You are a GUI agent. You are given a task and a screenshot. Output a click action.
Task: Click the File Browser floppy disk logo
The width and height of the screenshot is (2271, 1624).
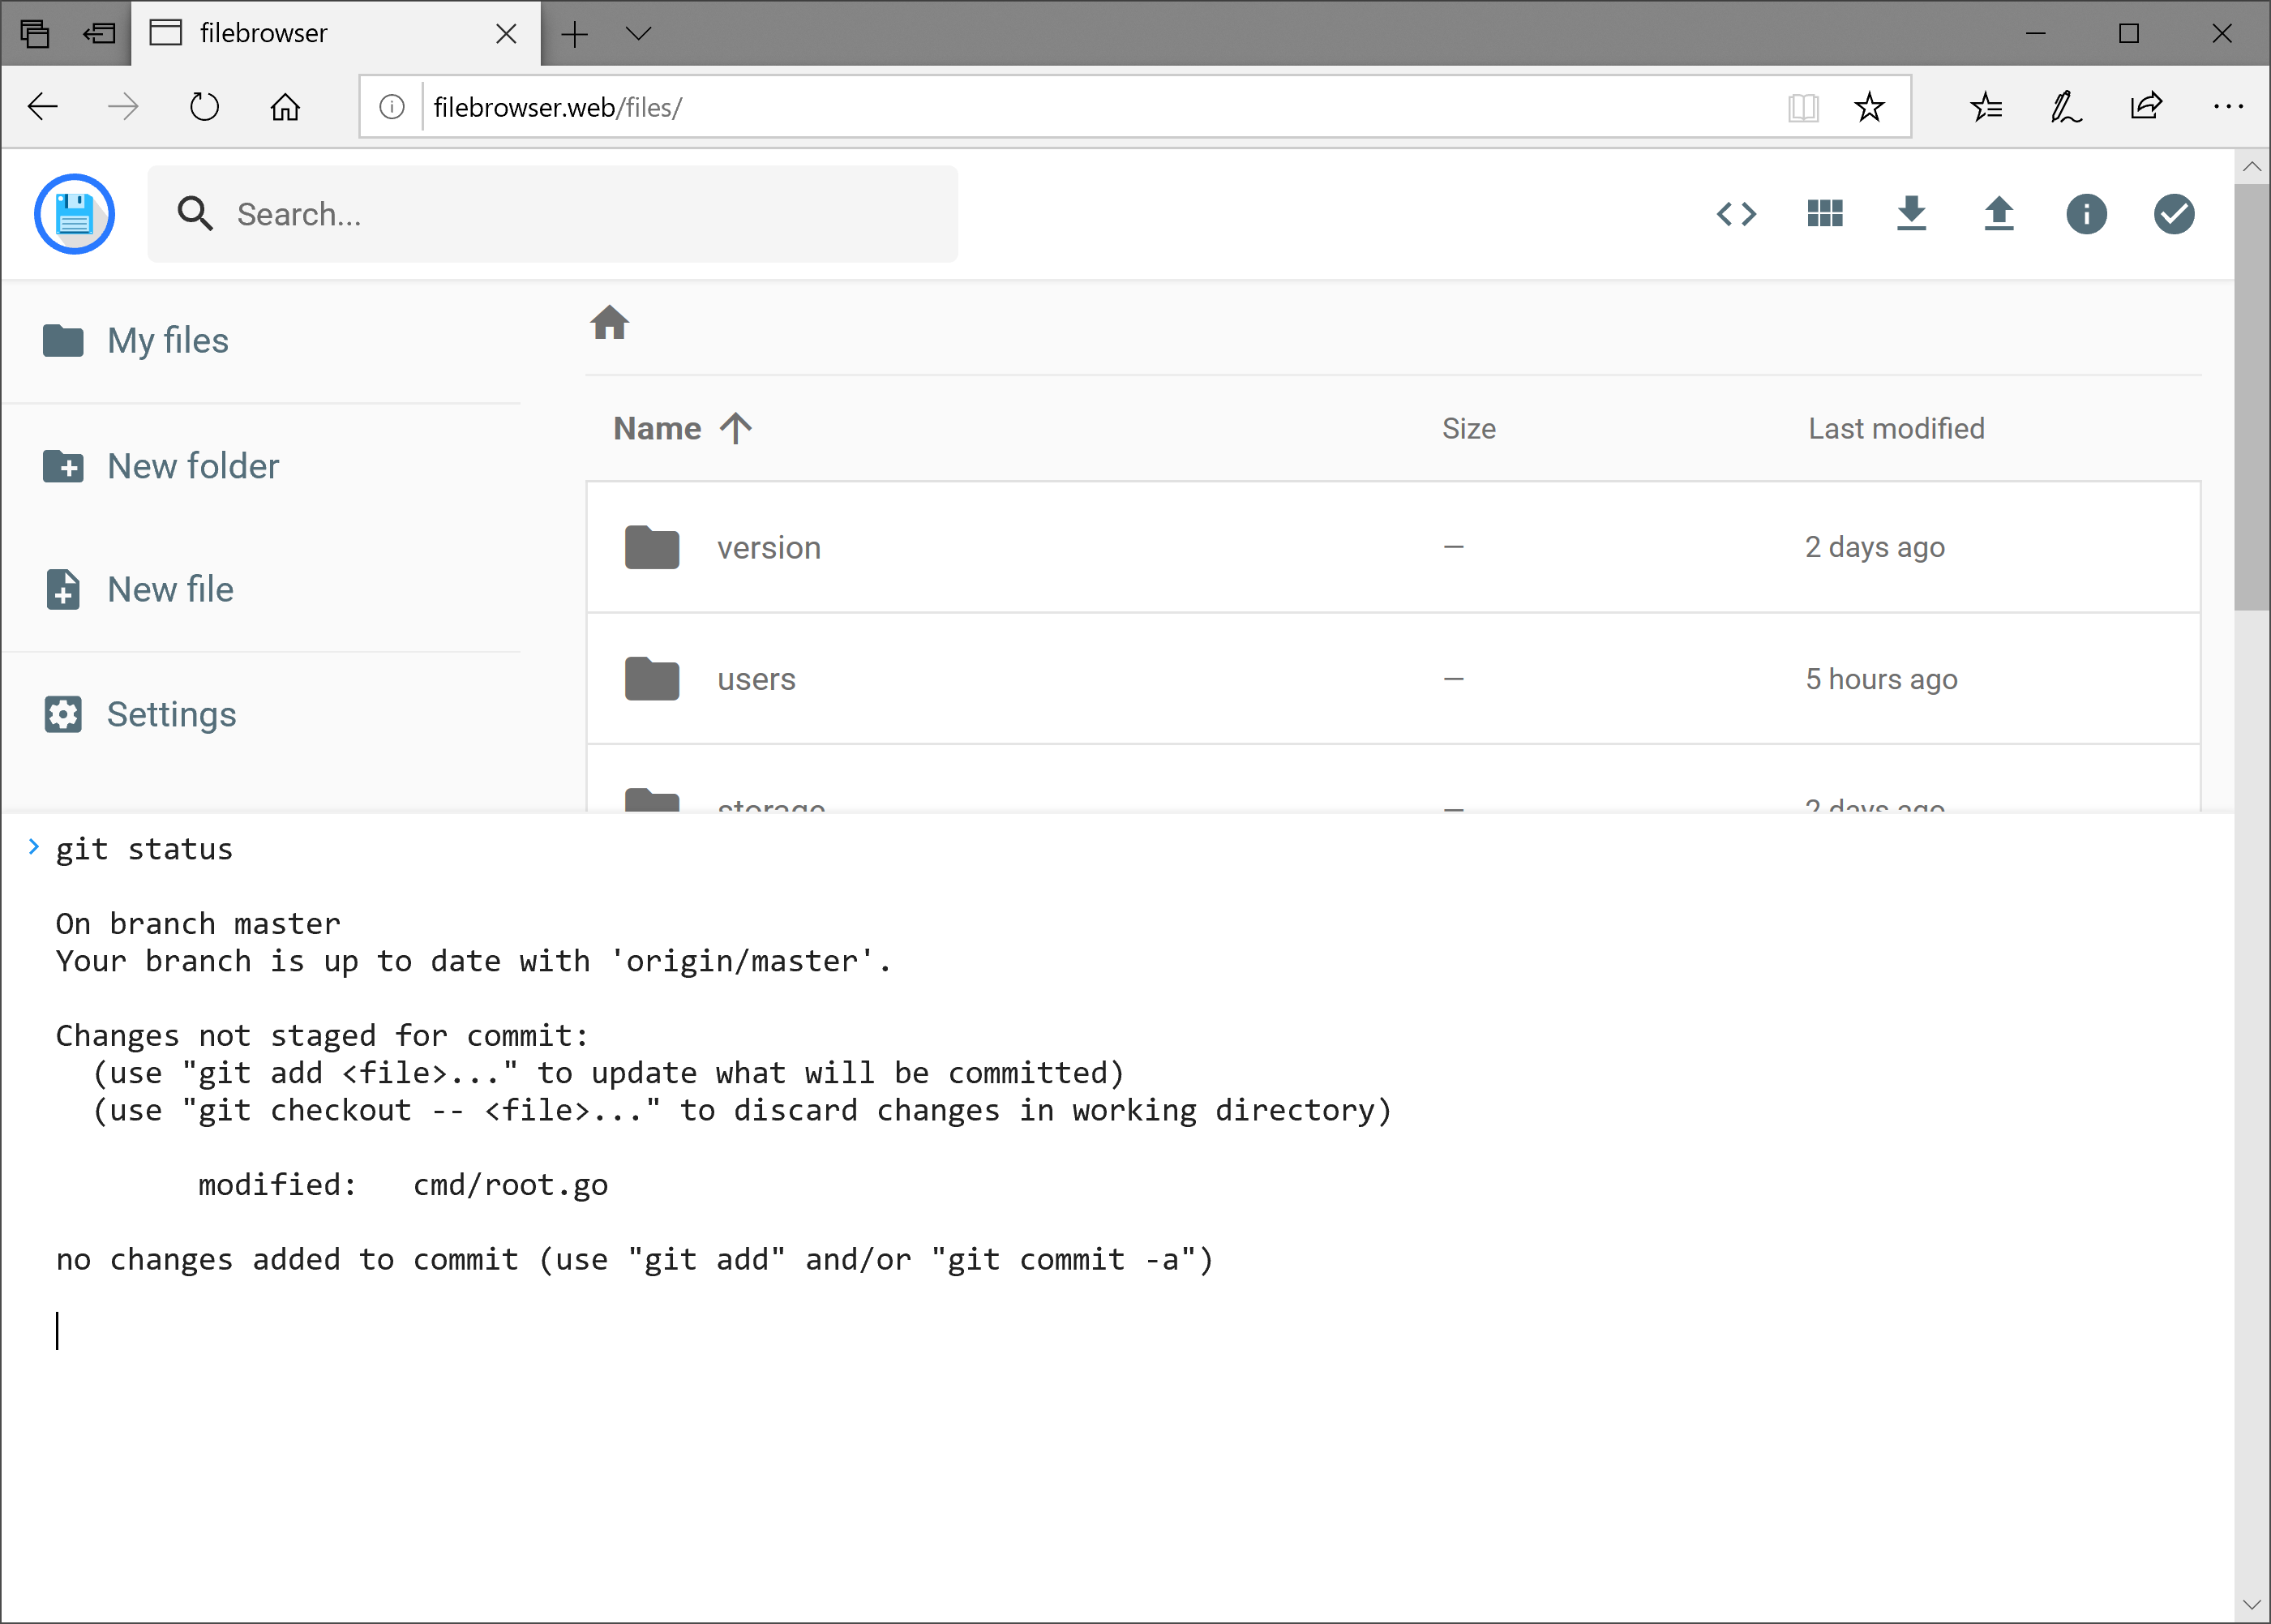(x=74, y=213)
